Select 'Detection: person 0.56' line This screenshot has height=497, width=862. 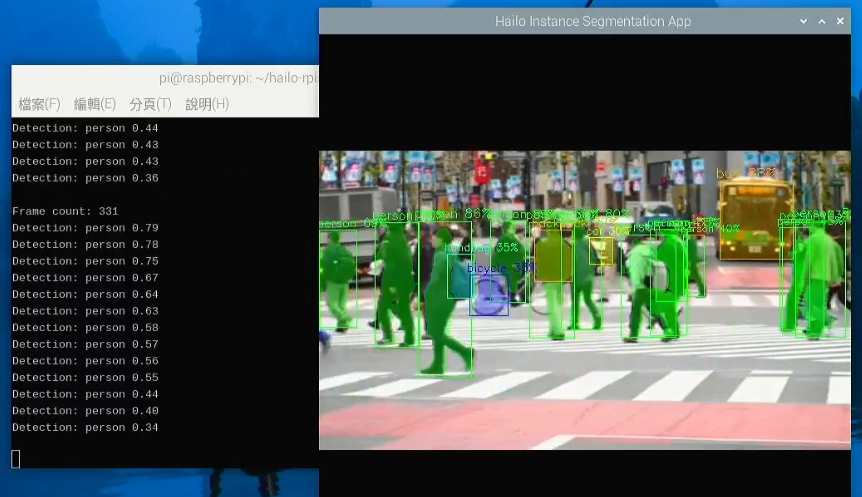coord(85,361)
